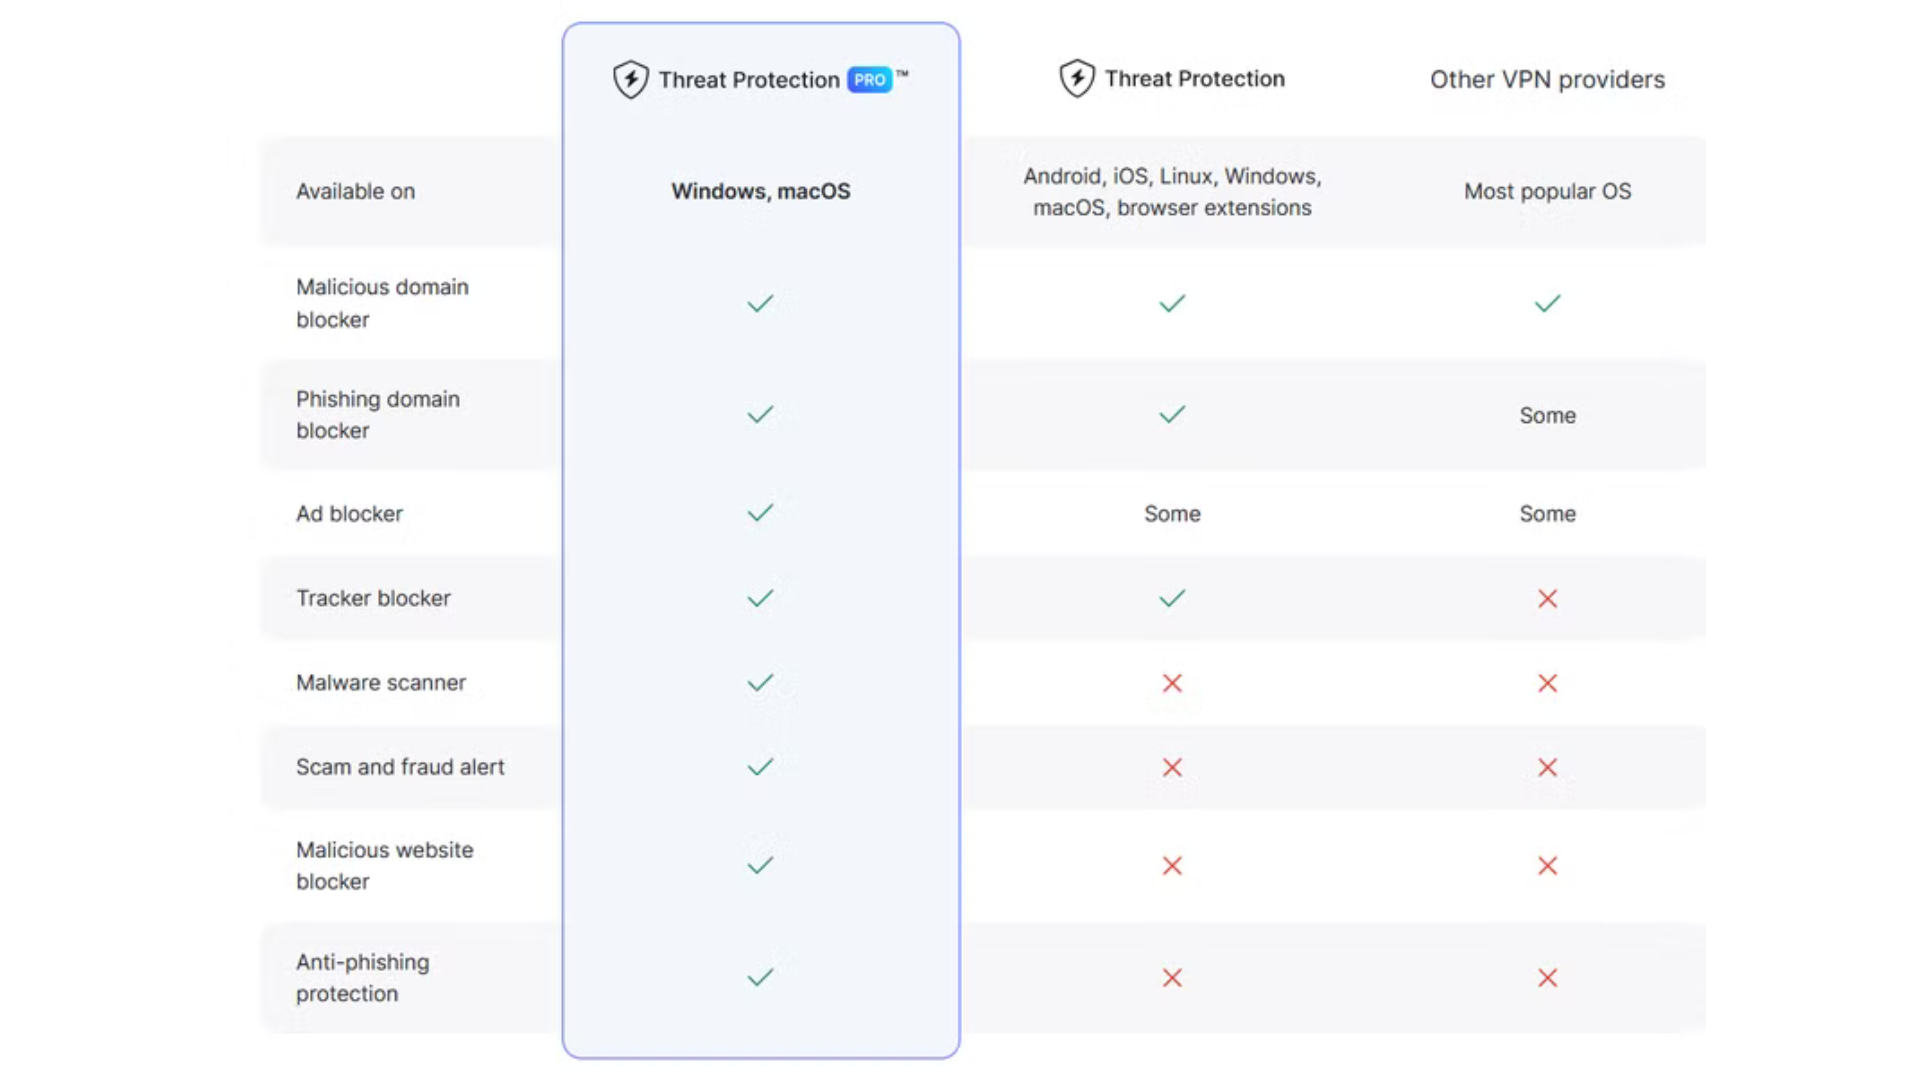Click Other VPN 'Some' in Phishing domain blocker row
Screen dimensions: 1920x1080
click(x=1547, y=415)
